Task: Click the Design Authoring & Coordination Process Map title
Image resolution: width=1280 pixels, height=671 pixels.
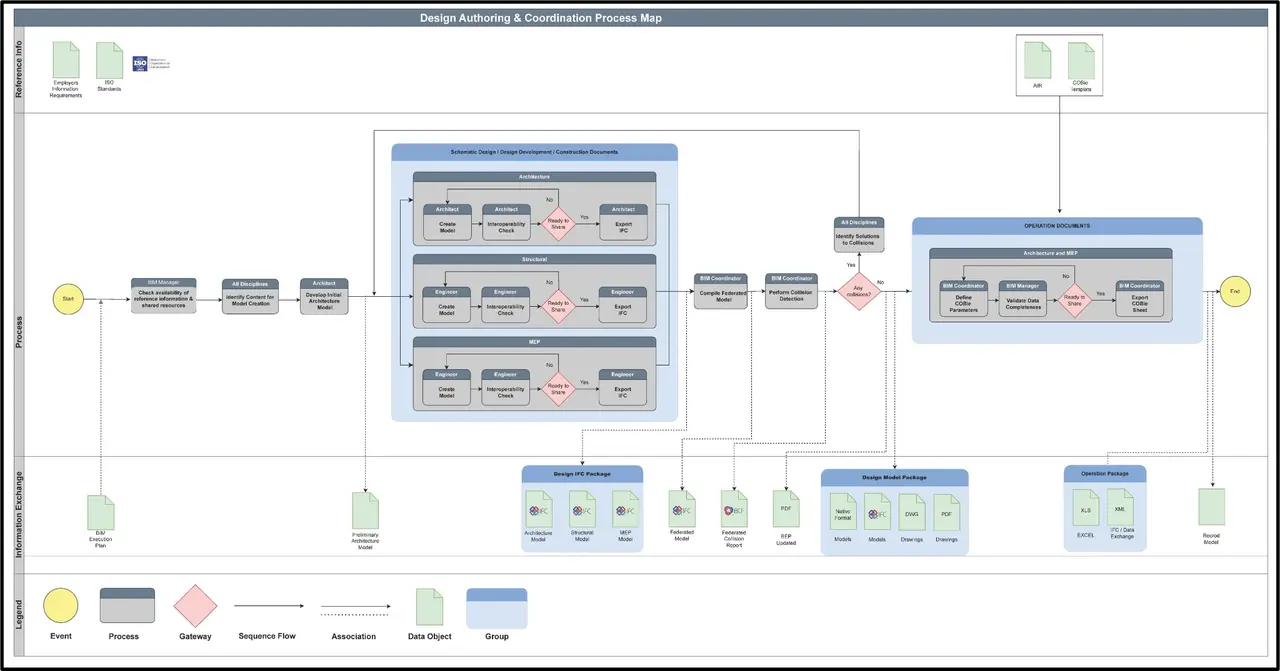Action: 540,18
